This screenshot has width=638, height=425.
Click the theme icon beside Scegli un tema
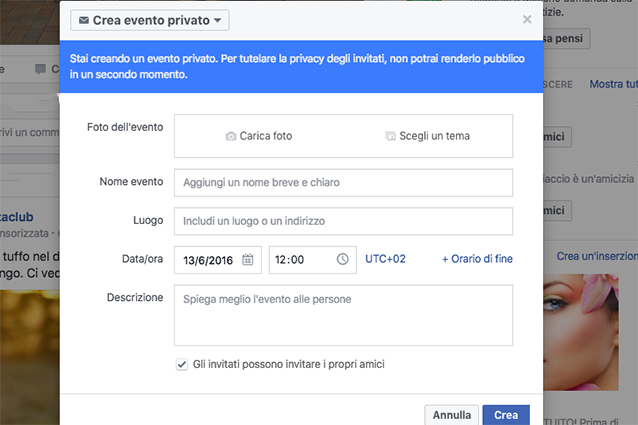390,136
